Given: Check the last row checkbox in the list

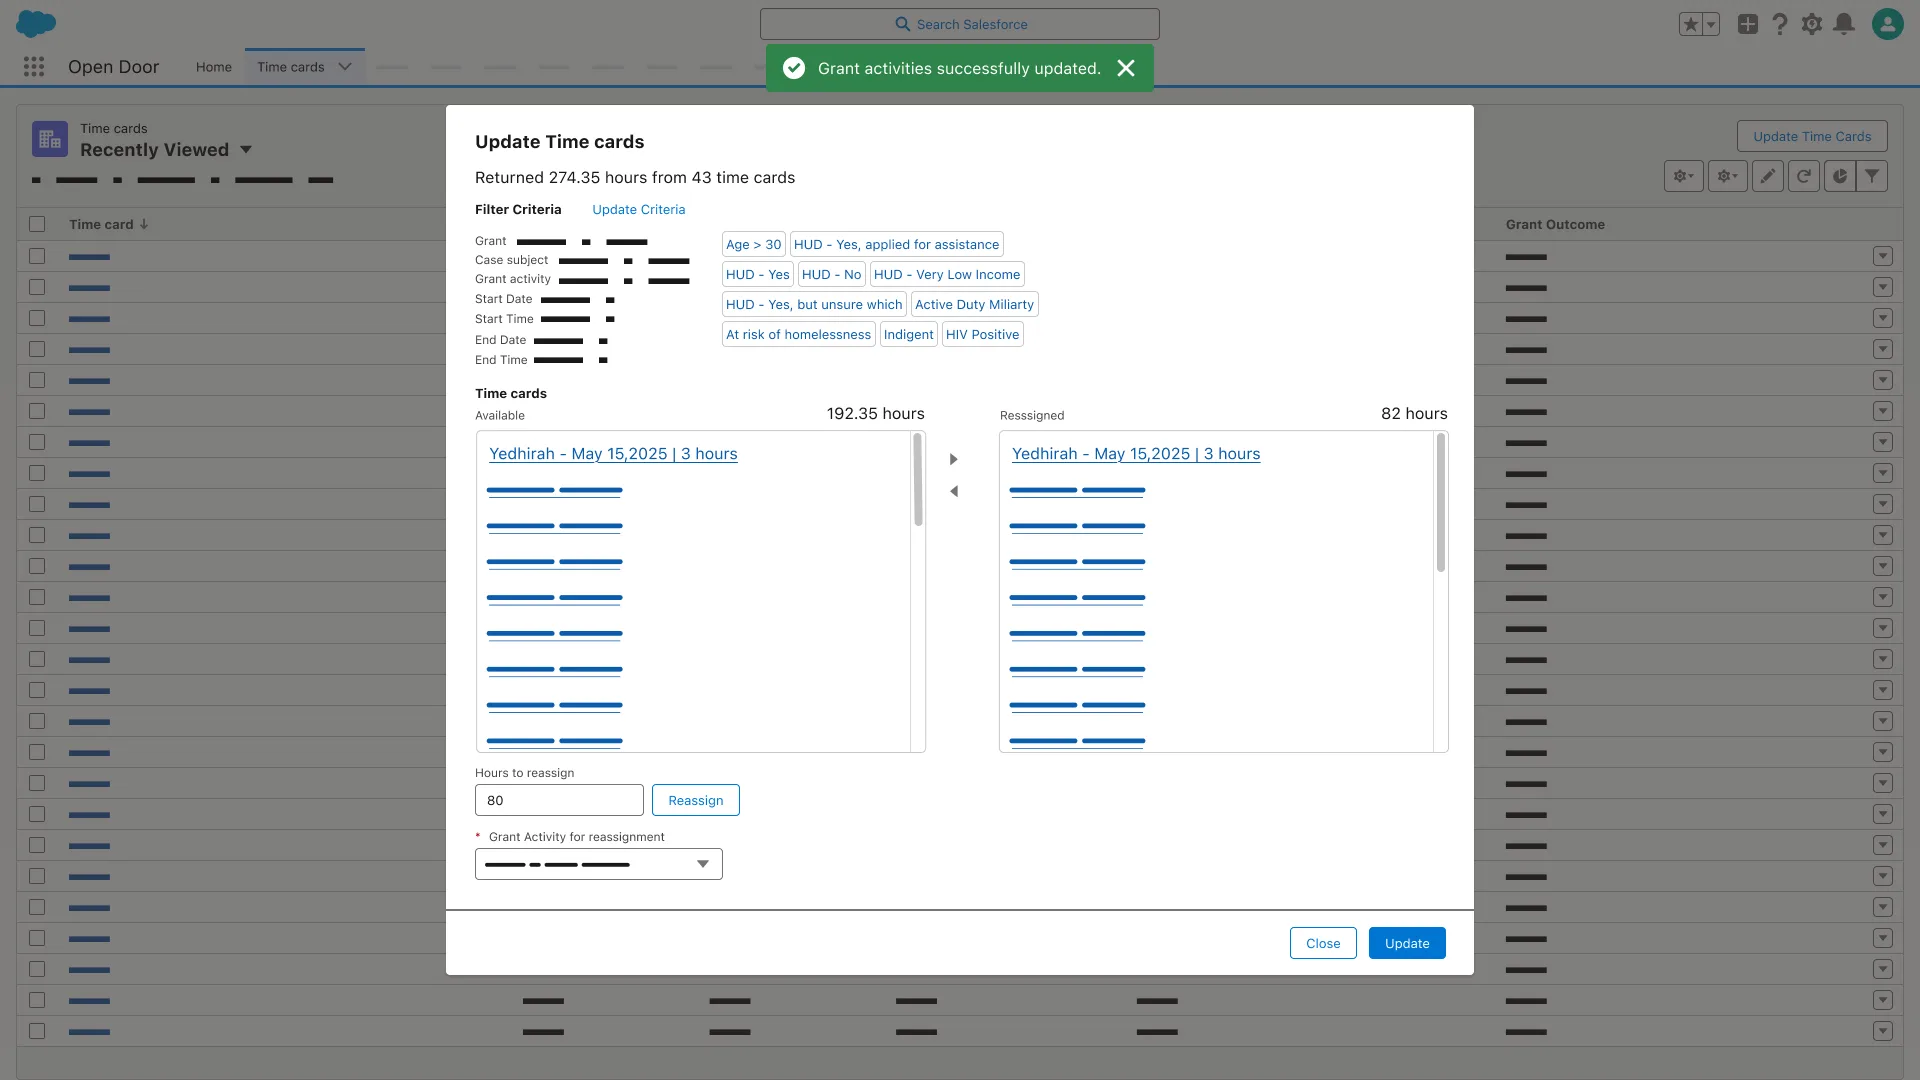Looking at the screenshot, I should pos(37,1031).
